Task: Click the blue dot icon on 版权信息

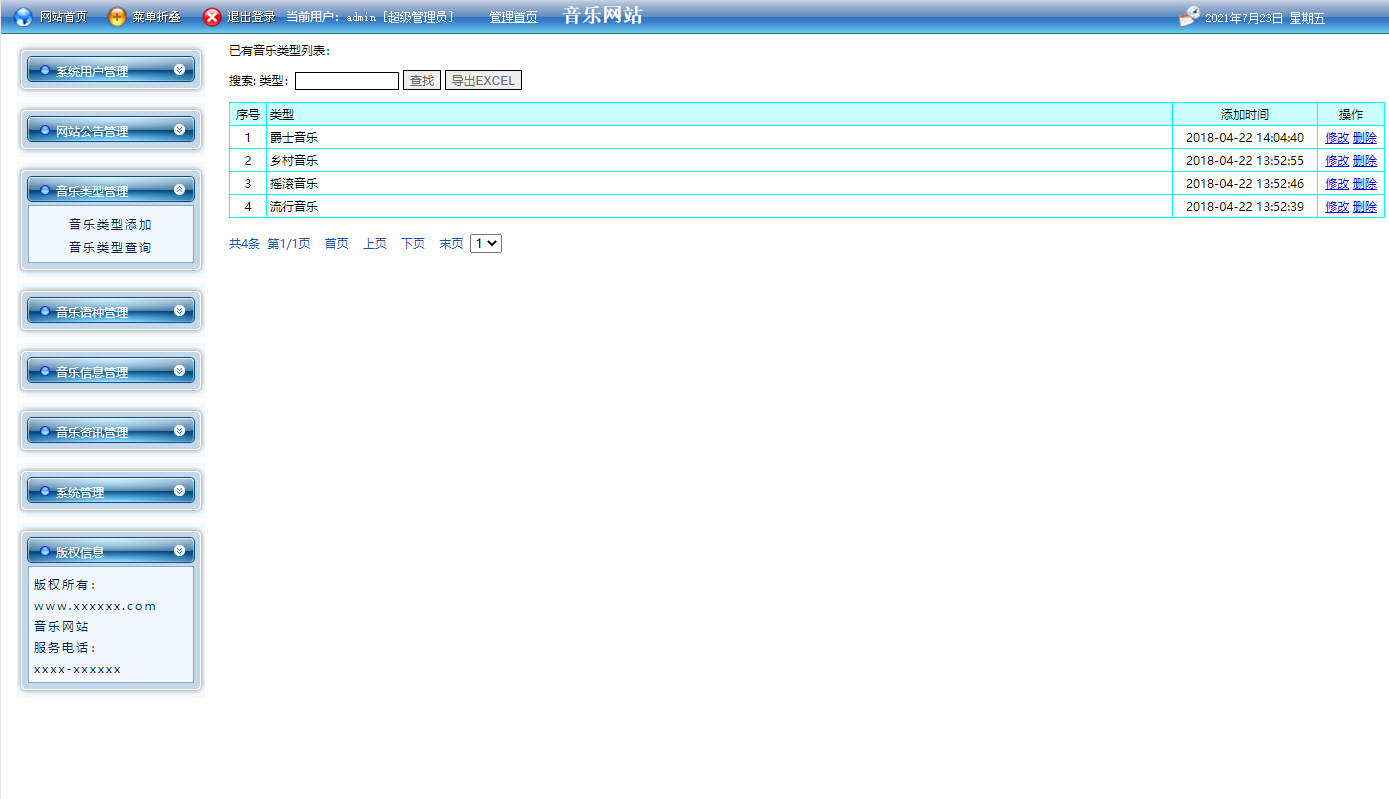Action: (x=45, y=551)
